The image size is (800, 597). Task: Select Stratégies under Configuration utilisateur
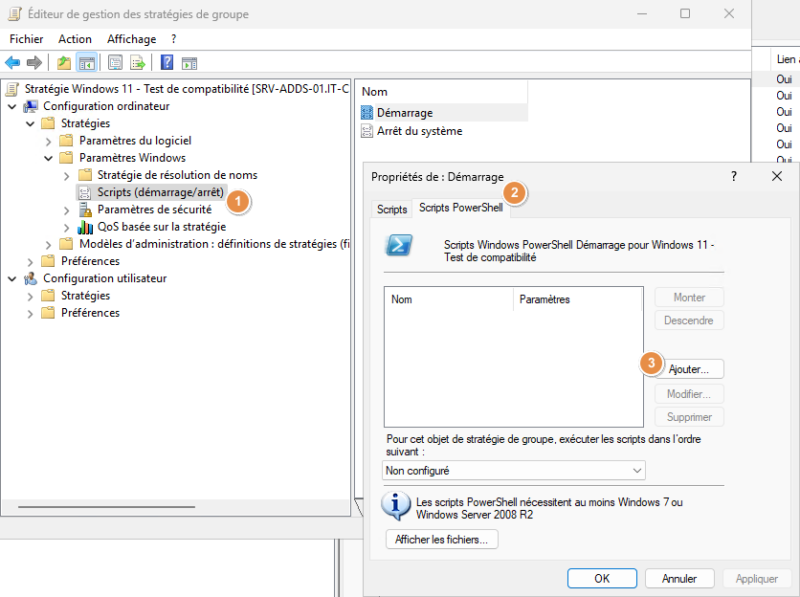click(x=85, y=296)
